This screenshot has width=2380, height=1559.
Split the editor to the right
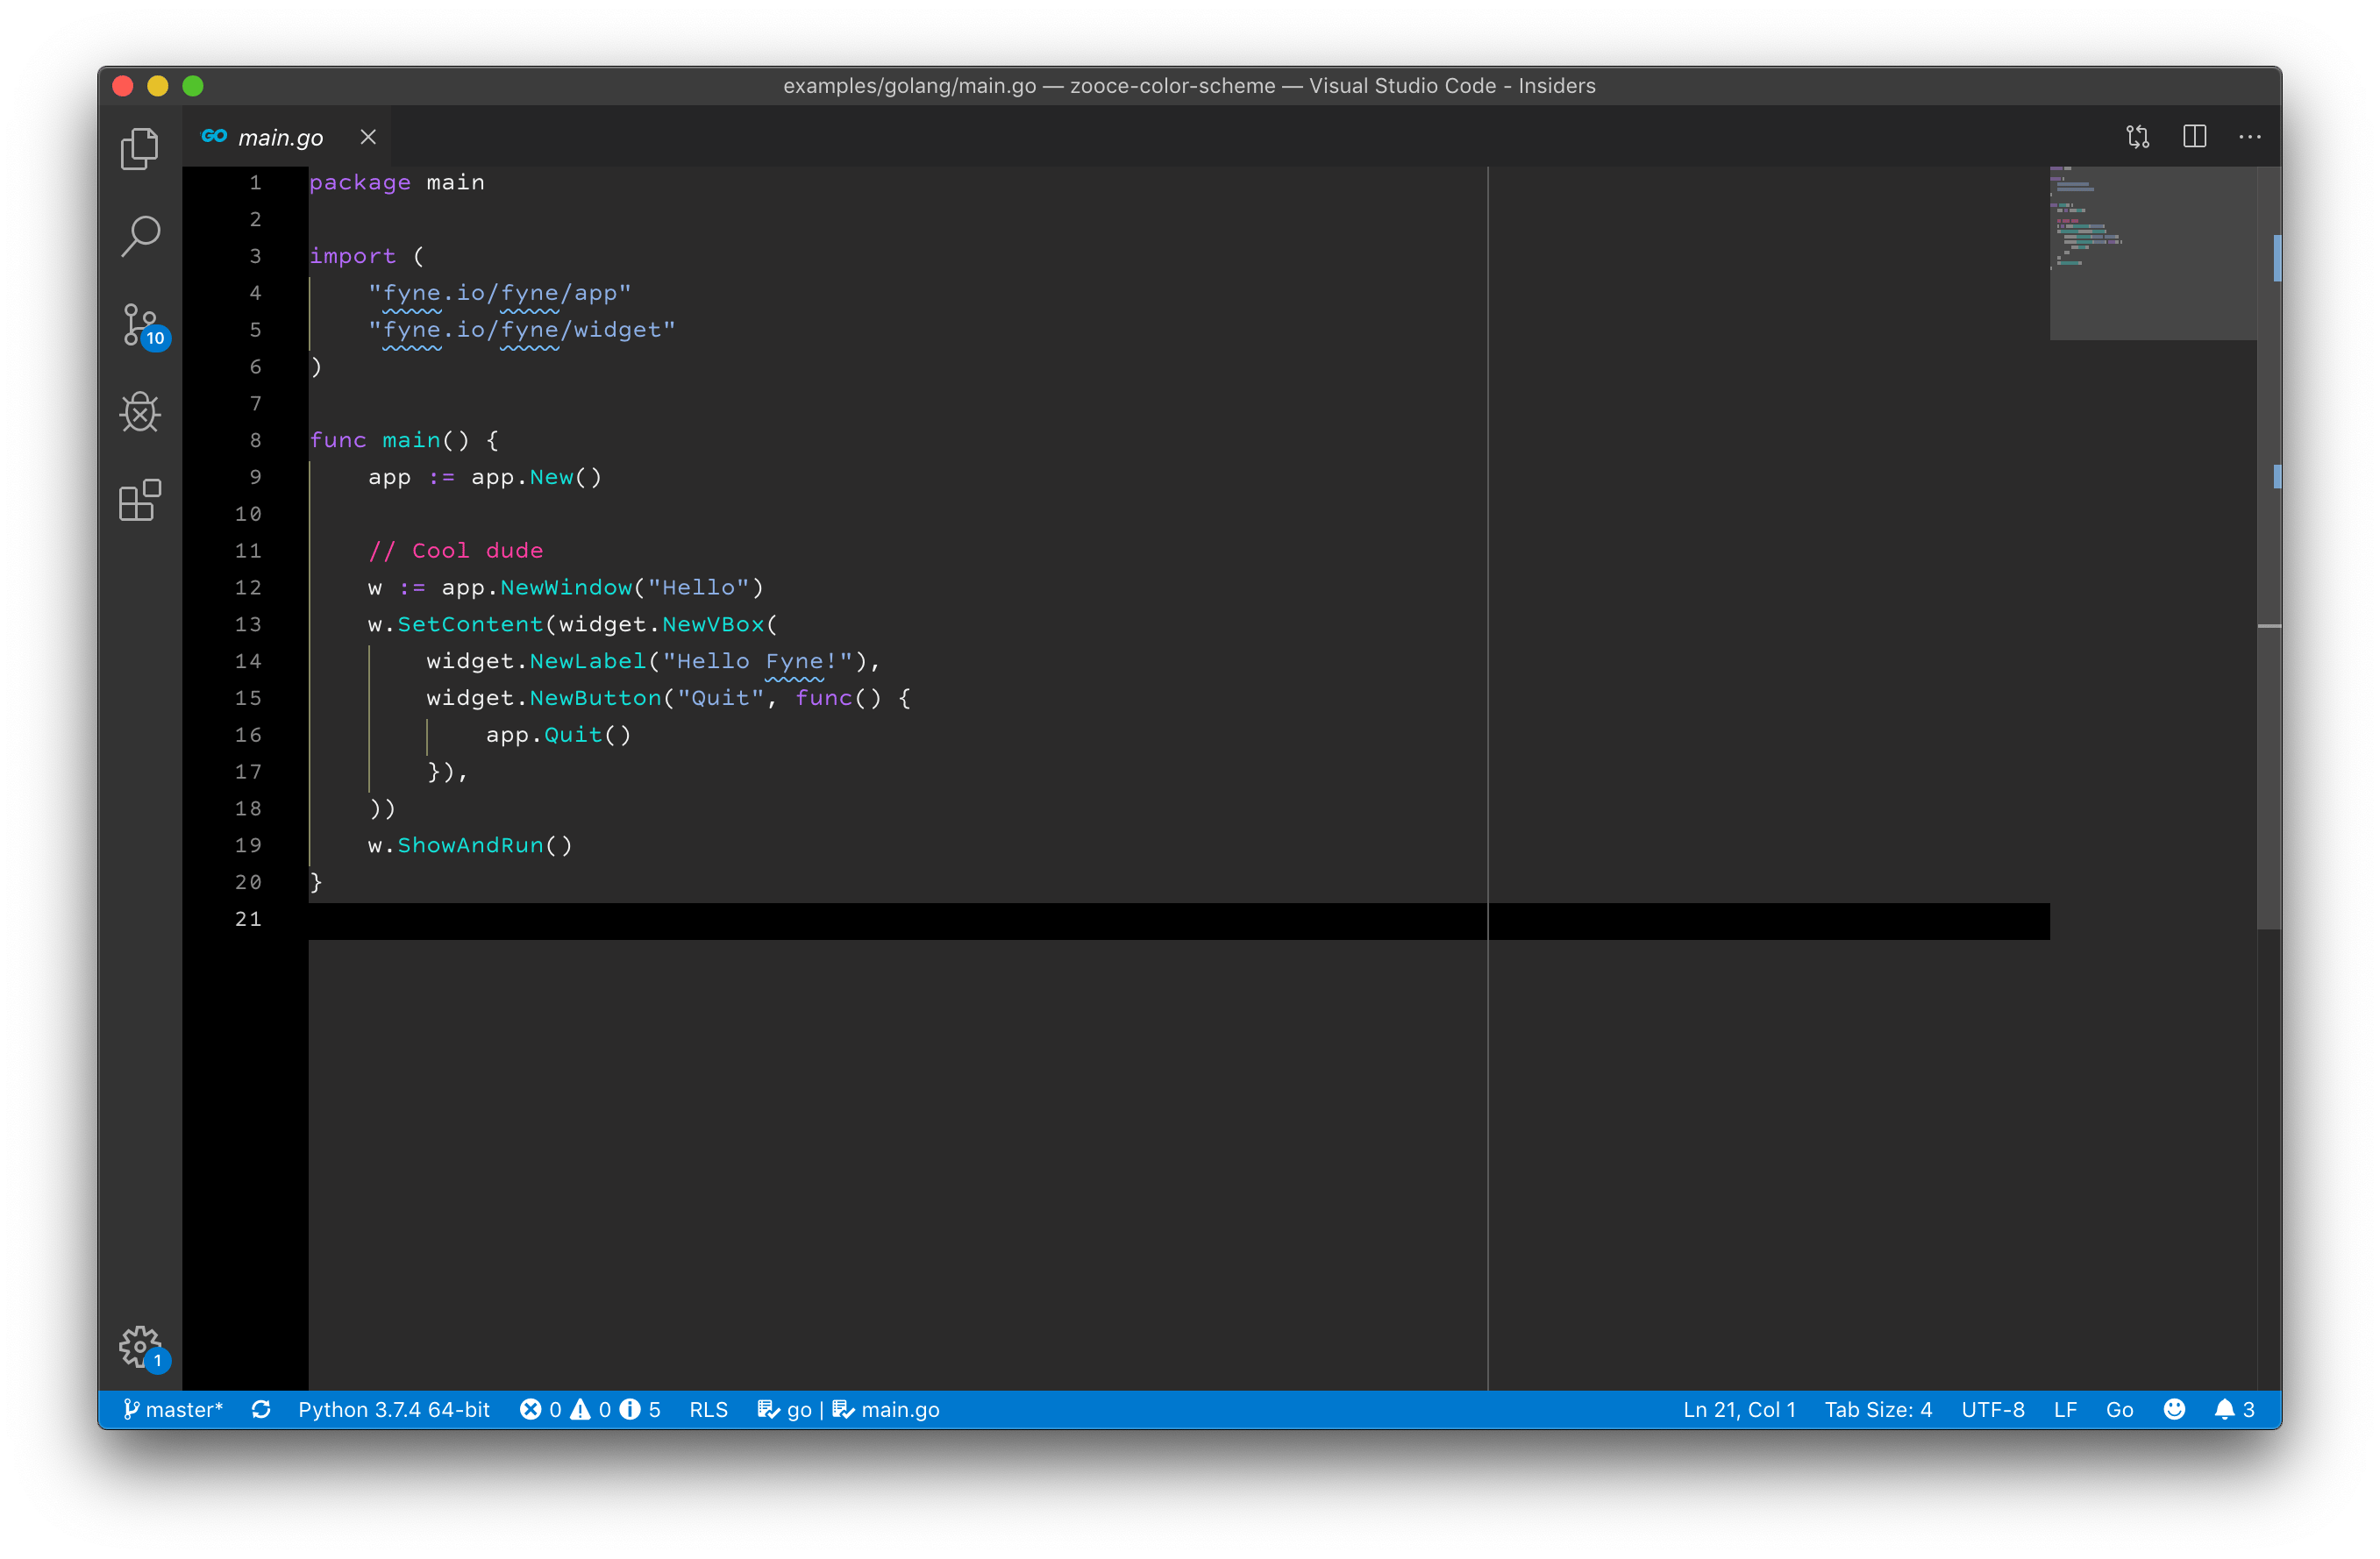2194,137
